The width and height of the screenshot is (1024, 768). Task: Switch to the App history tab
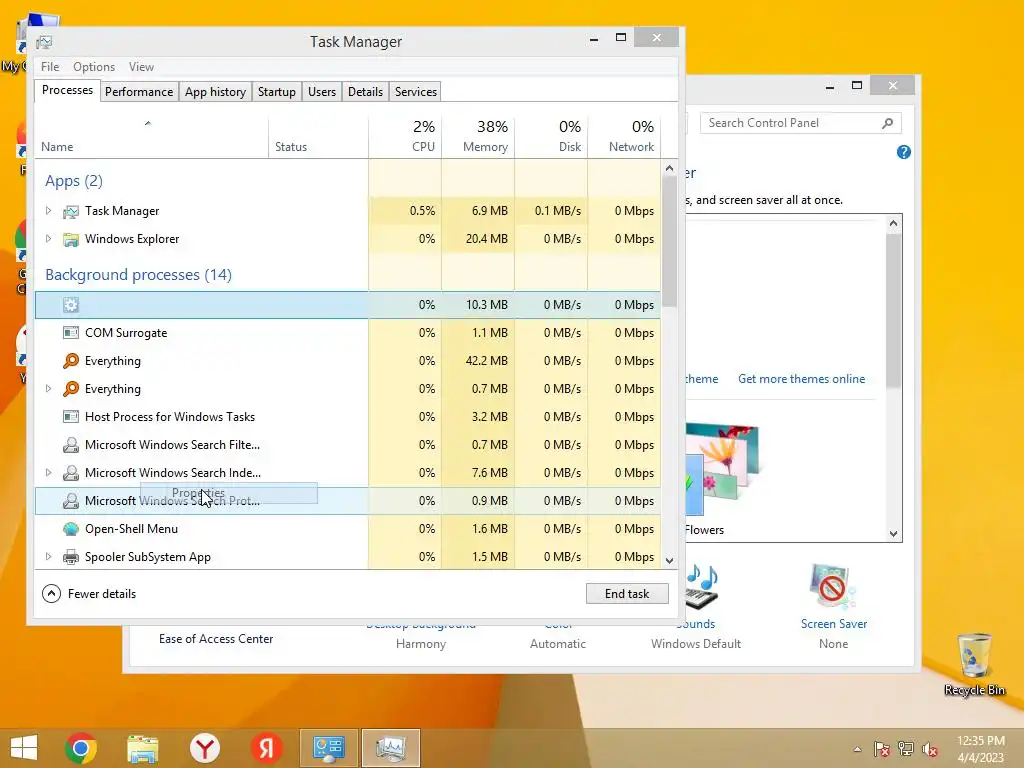tap(216, 92)
